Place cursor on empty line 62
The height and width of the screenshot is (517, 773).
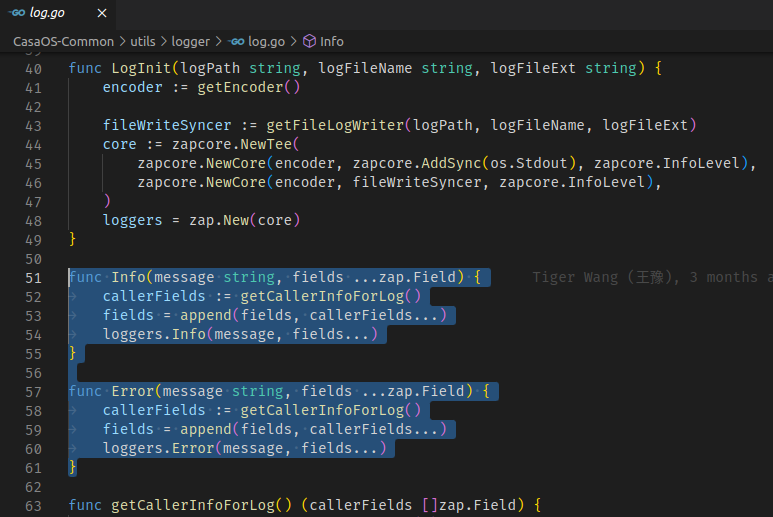point(394,487)
